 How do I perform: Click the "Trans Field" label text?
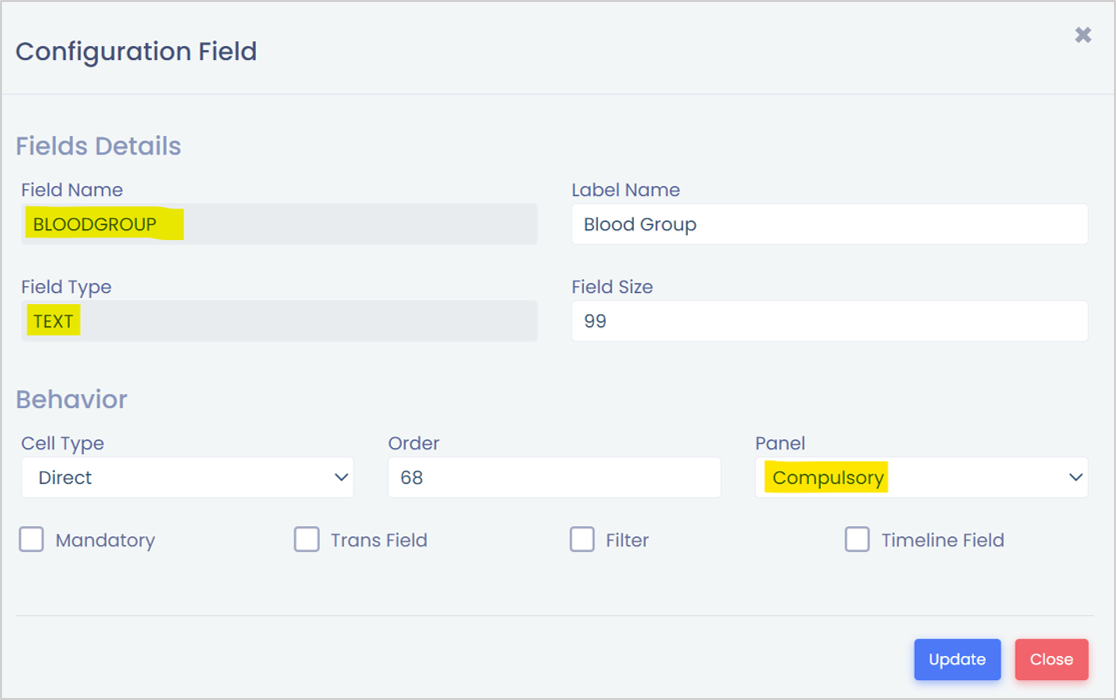tap(379, 540)
